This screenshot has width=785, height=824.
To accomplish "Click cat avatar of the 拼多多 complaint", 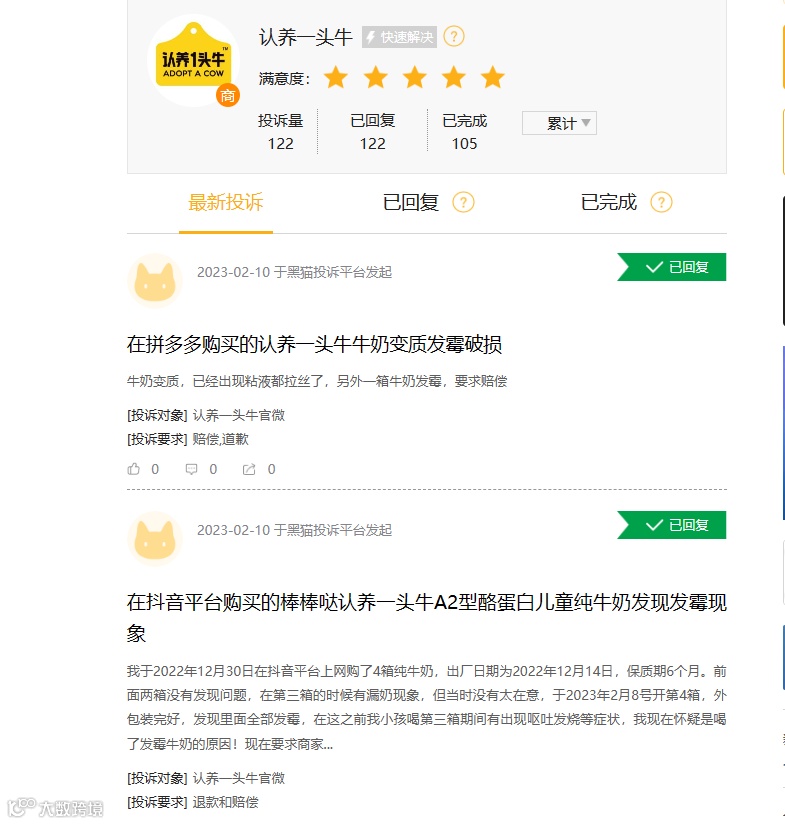I will tap(155, 281).
